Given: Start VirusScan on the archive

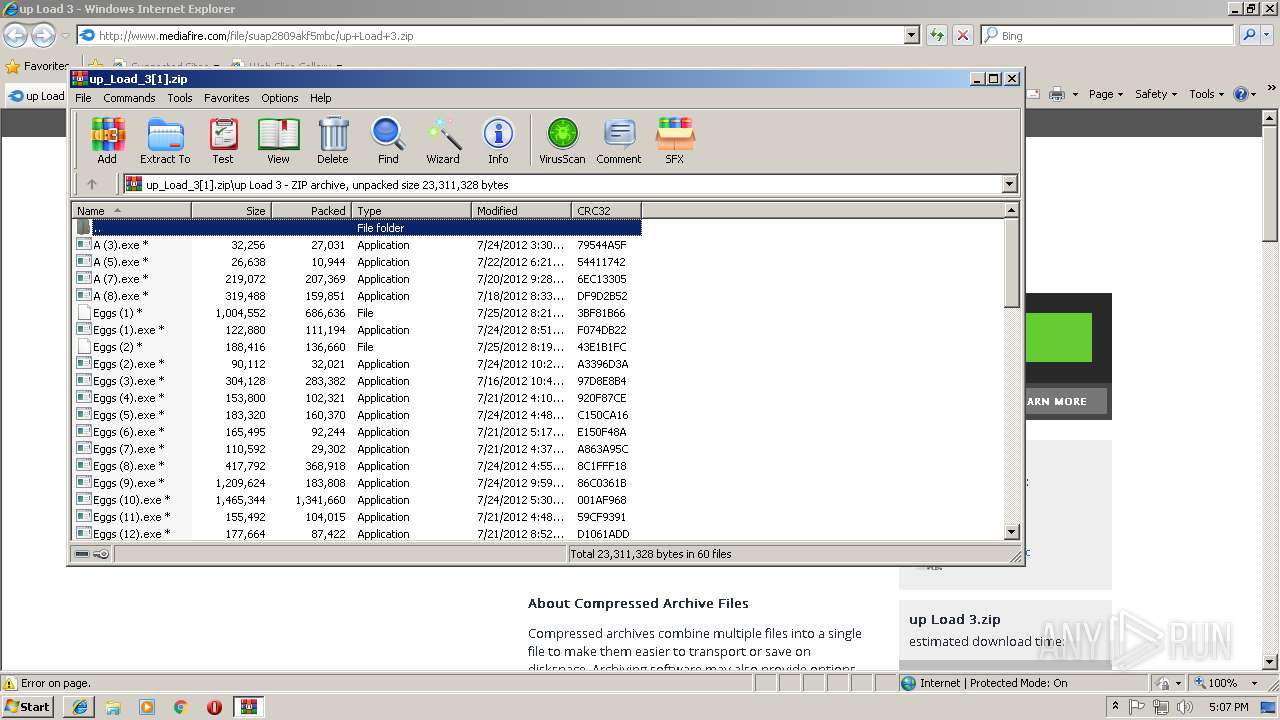Looking at the screenshot, I should tap(562, 140).
